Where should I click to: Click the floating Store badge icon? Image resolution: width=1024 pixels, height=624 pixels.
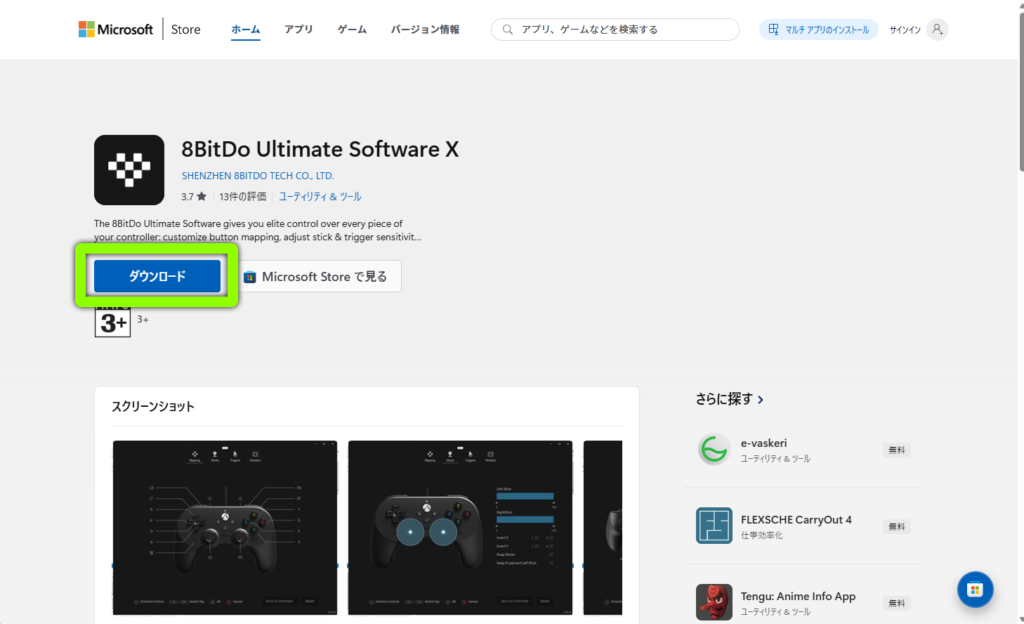click(x=974, y=590)
